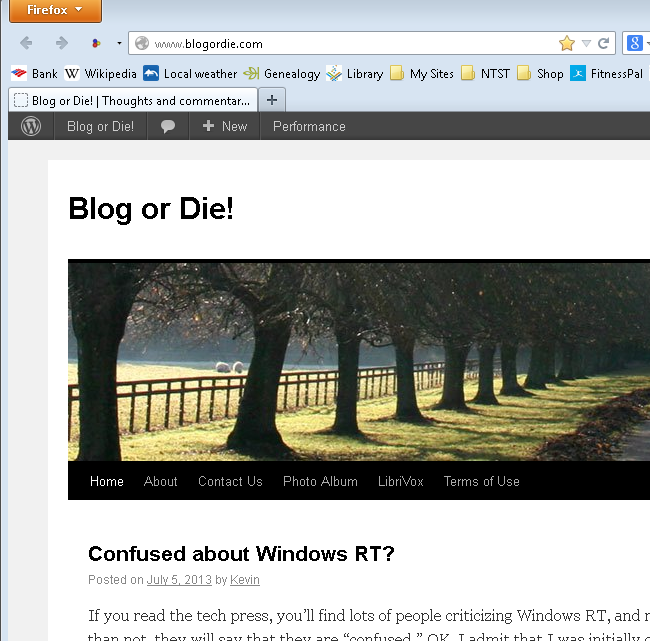
Task: Click the WordPress logo in admin bar
Action: tap(31, 126)
